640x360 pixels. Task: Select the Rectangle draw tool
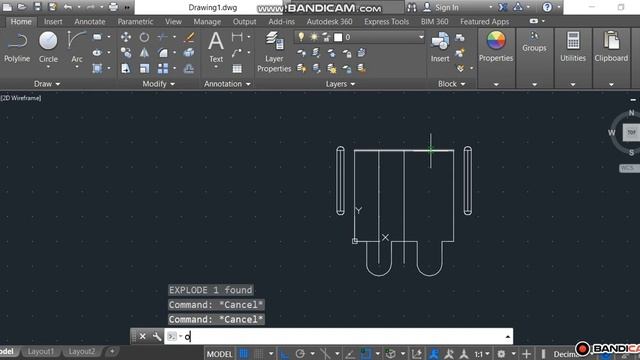(97, 37)
